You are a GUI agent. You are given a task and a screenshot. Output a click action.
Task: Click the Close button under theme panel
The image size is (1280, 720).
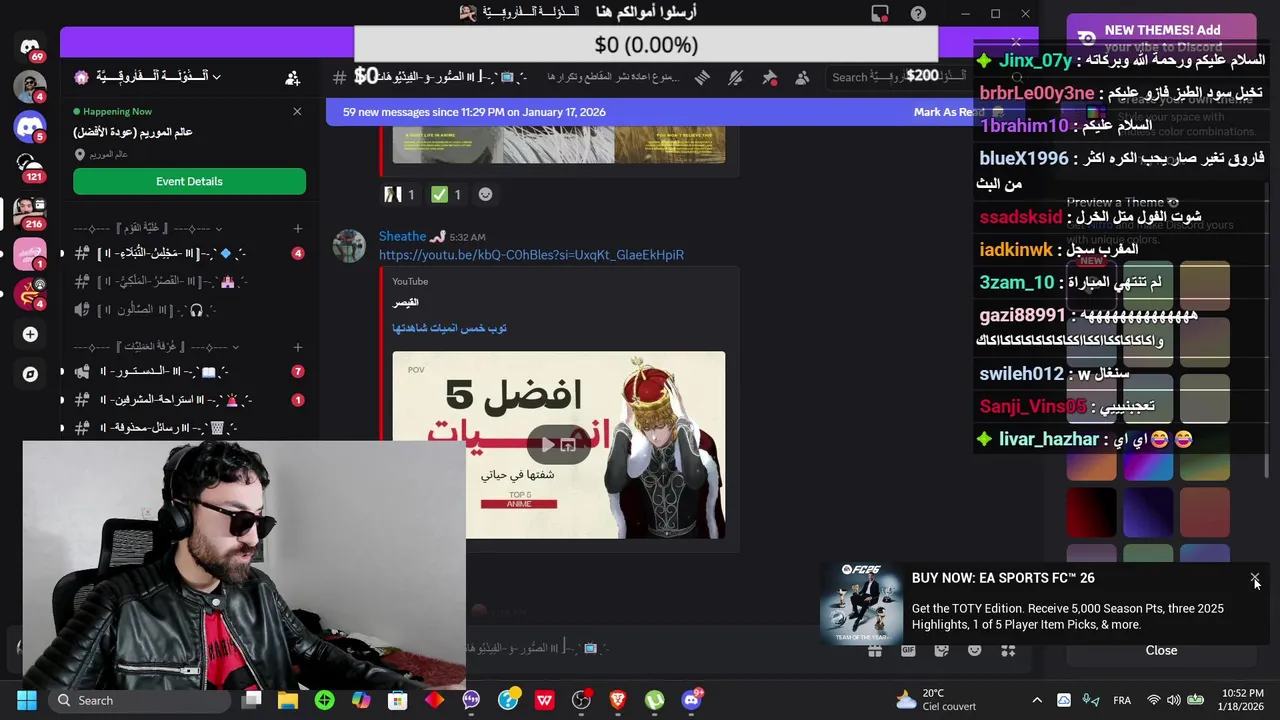click(x=1161, y=650)
